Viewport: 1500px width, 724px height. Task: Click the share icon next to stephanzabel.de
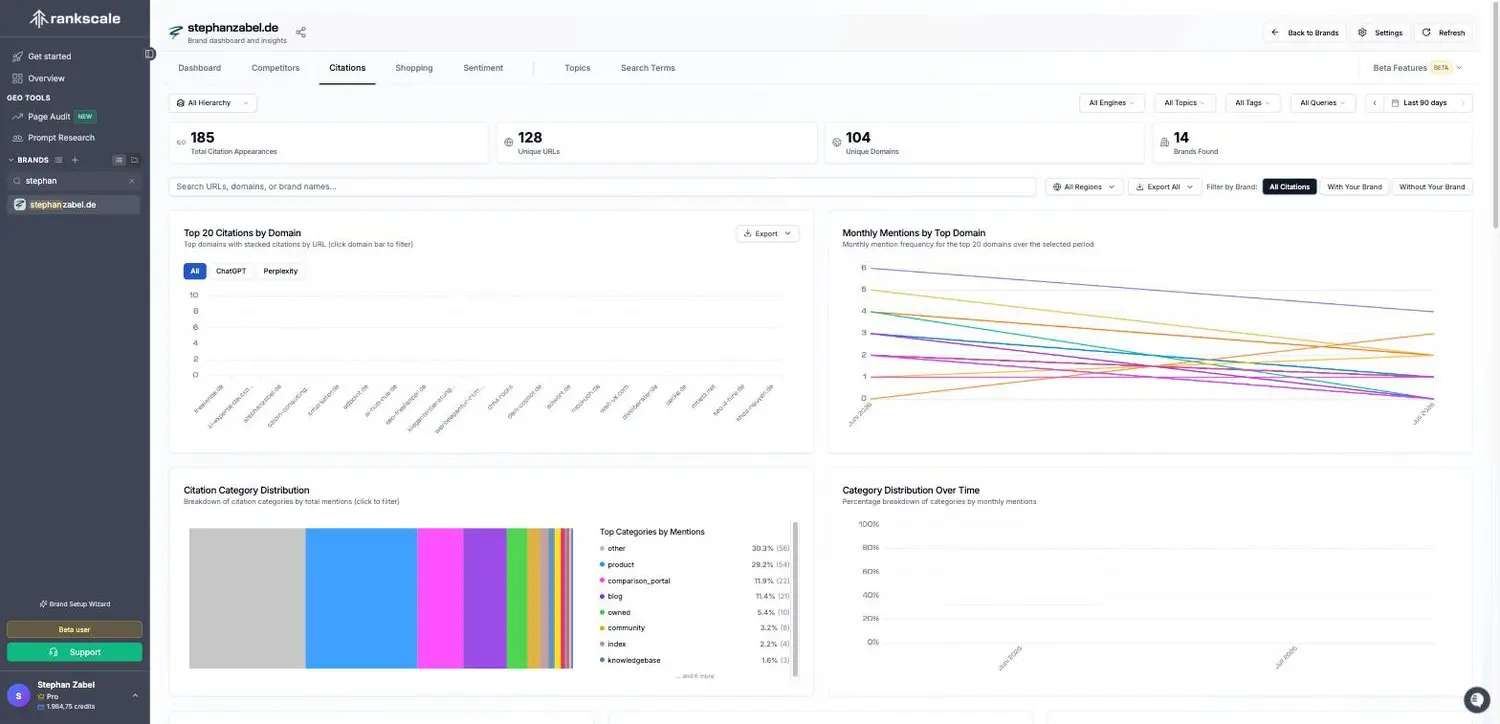[301, 32]
